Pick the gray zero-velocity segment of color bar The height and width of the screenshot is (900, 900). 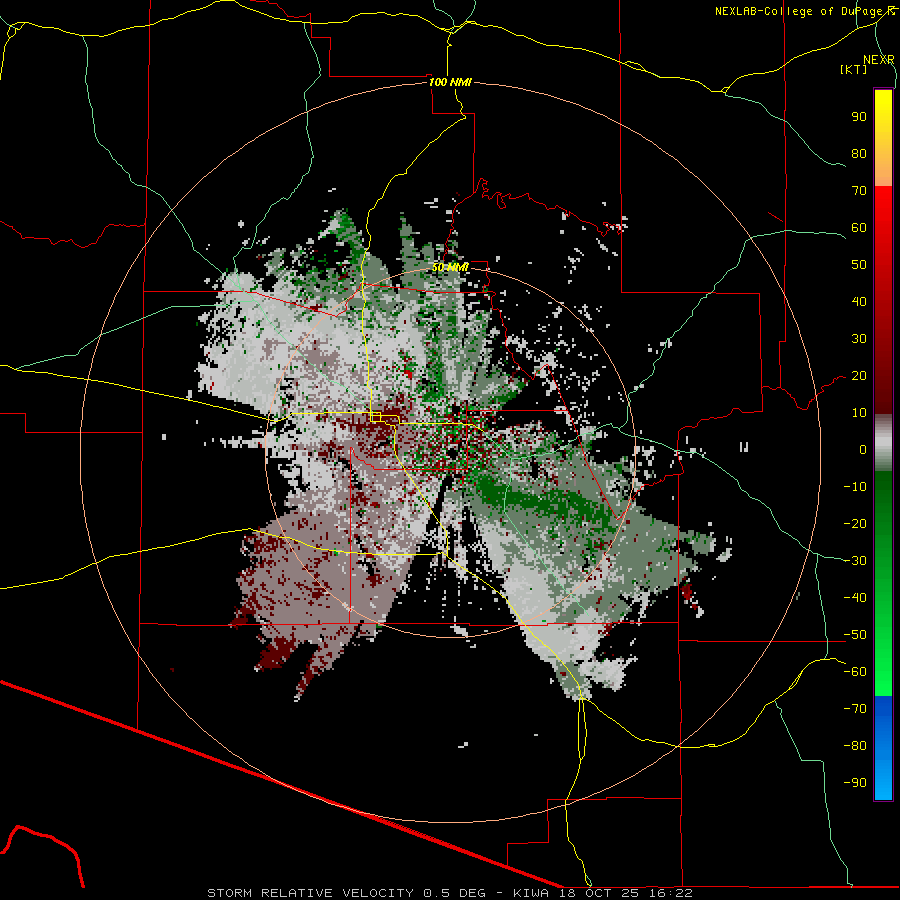click(x=883, y=445)
